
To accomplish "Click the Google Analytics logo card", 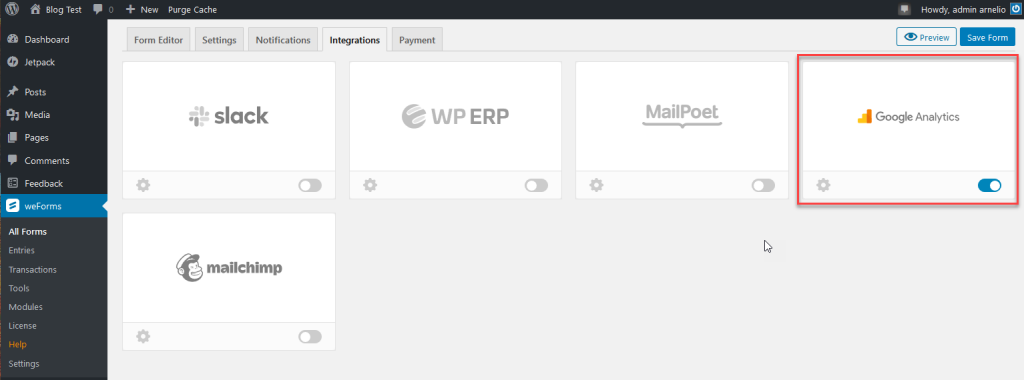I will (x=908, y=116).
